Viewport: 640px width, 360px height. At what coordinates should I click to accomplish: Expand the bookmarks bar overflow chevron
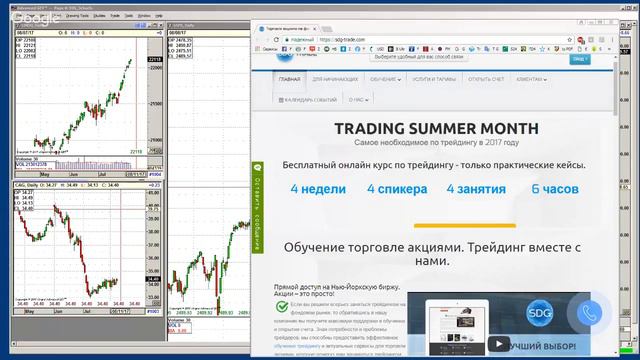(609, 49)
